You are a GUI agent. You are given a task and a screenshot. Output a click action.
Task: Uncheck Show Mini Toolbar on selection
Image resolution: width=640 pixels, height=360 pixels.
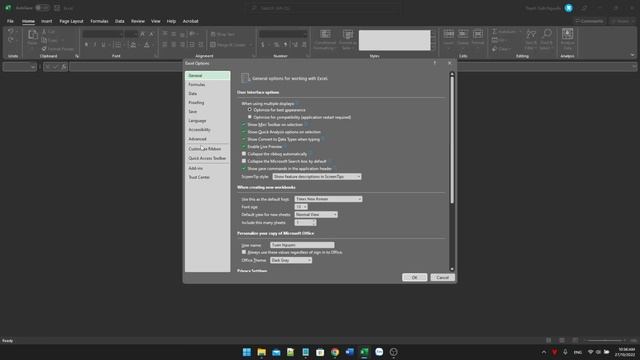pos(244,124)
